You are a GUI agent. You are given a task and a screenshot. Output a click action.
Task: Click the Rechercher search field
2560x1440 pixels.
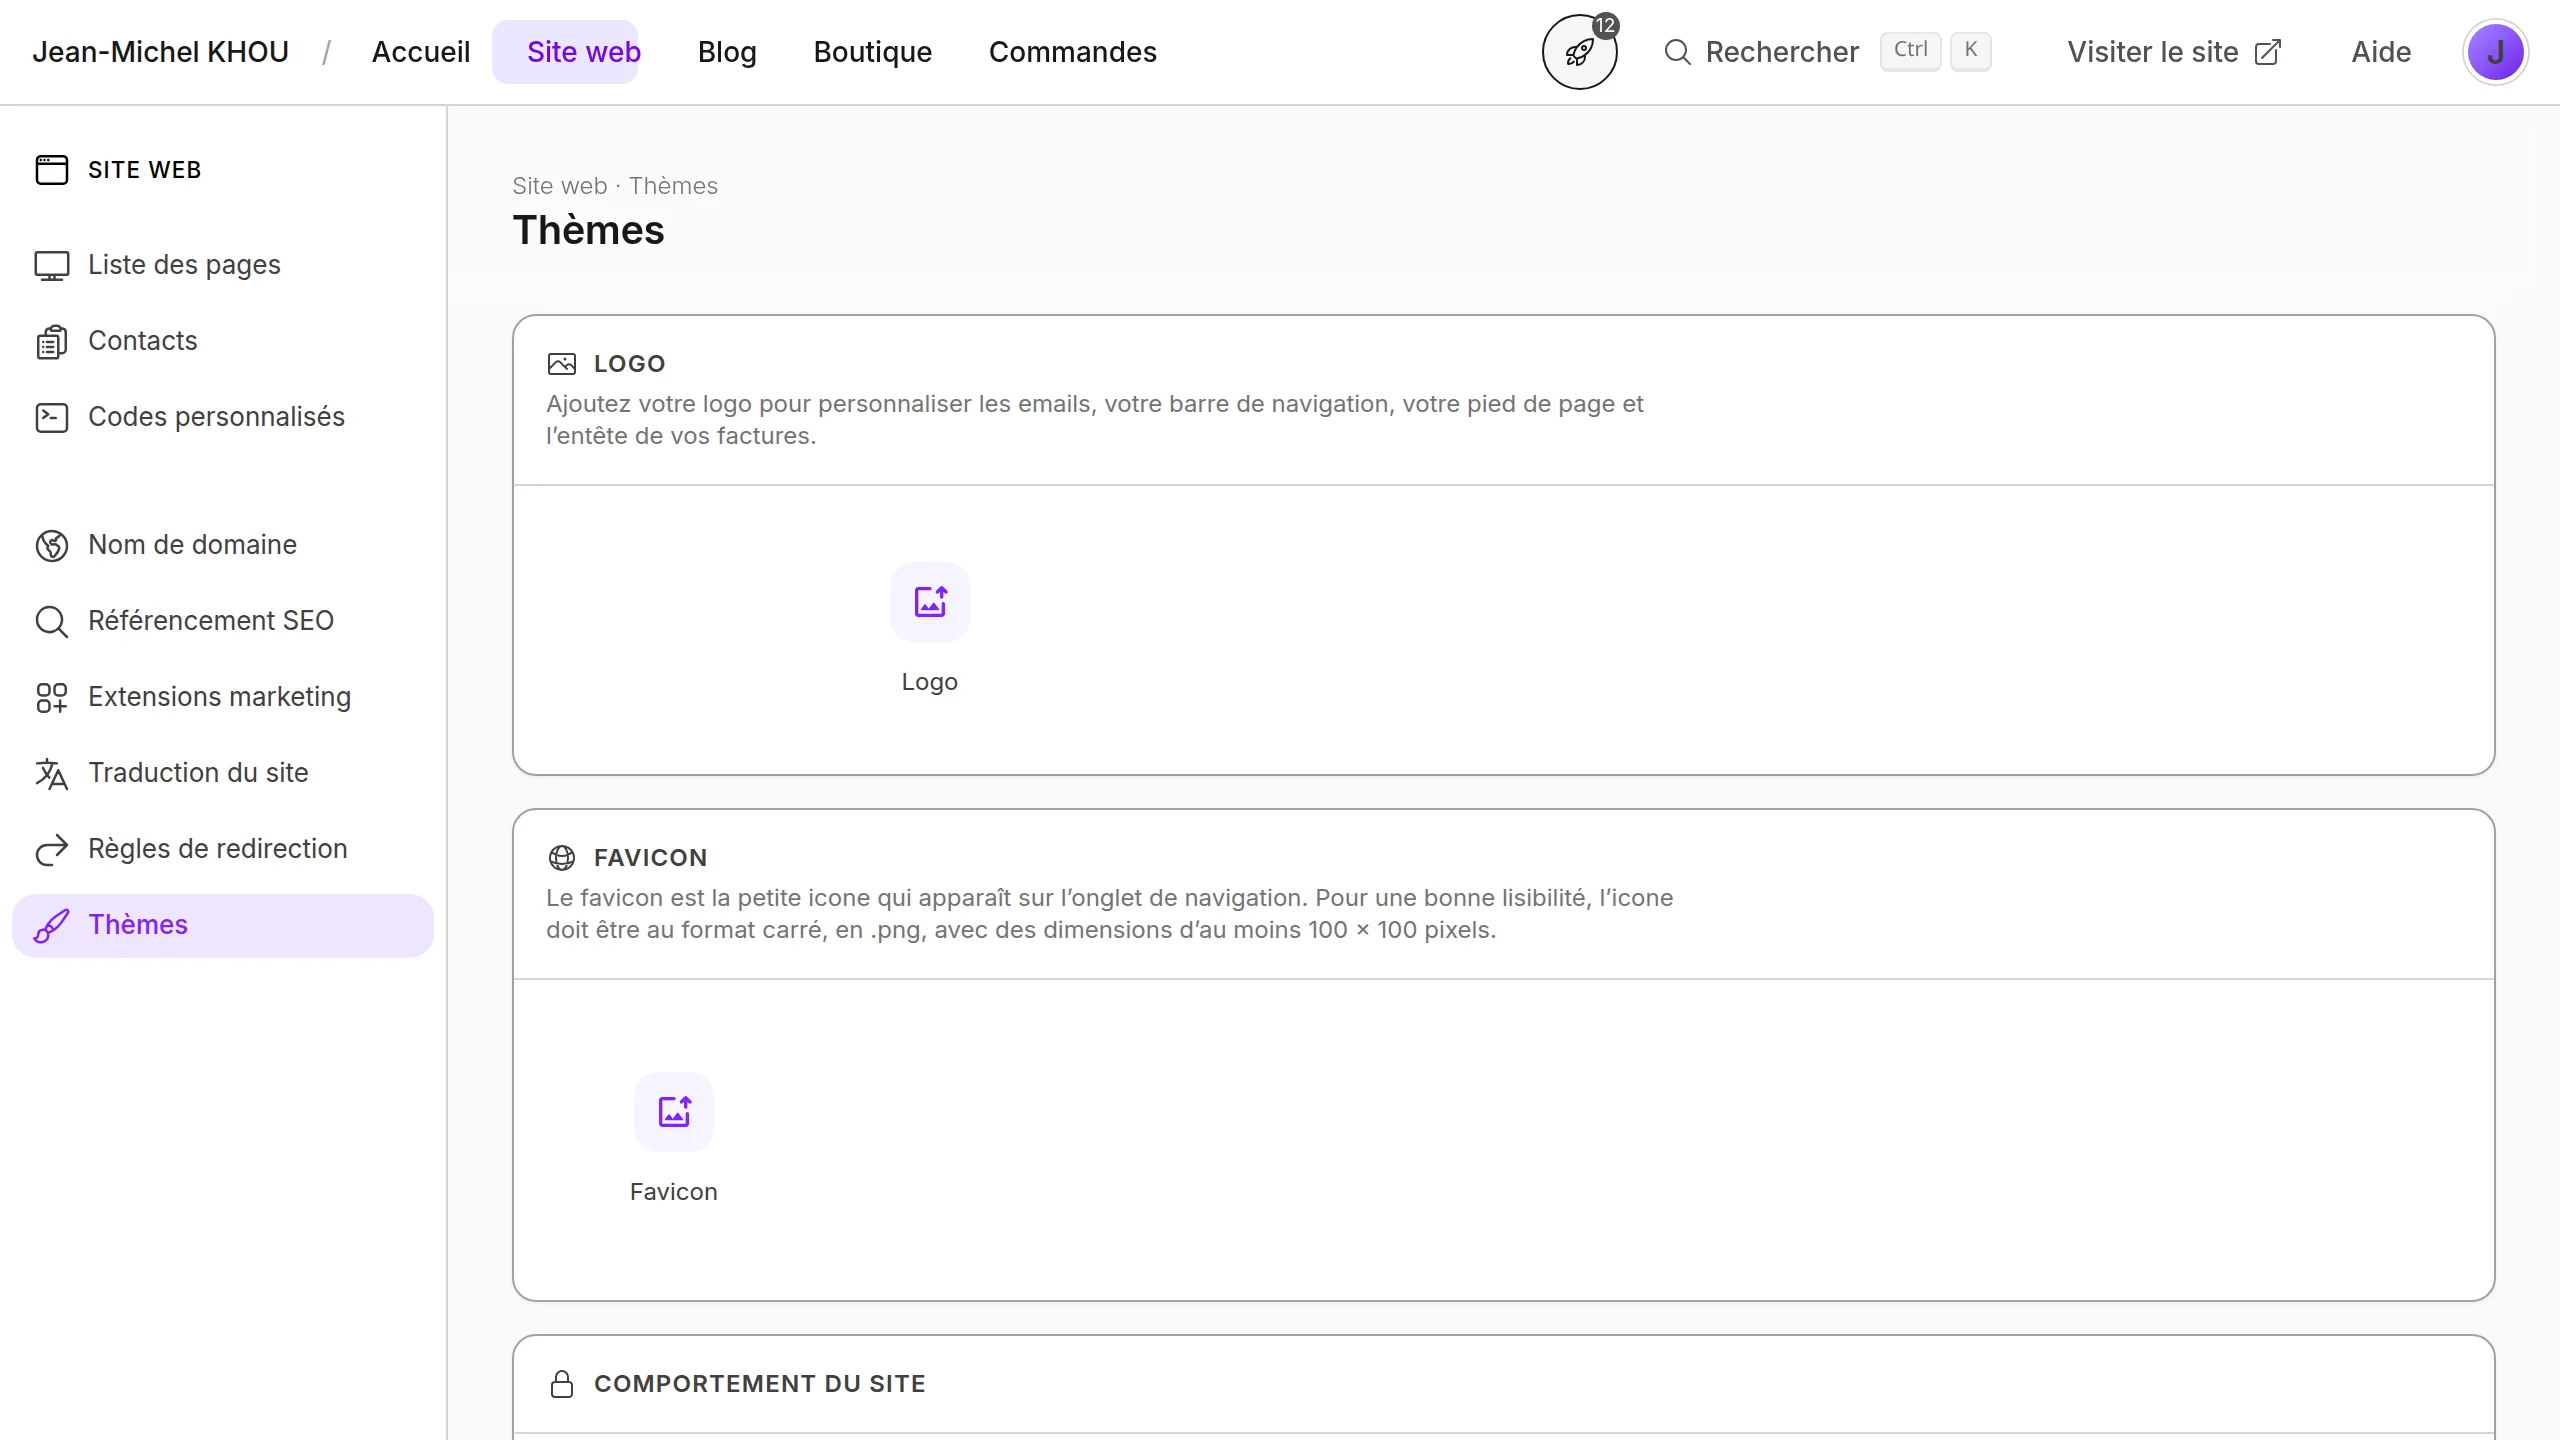click(x=1782, y=52)
